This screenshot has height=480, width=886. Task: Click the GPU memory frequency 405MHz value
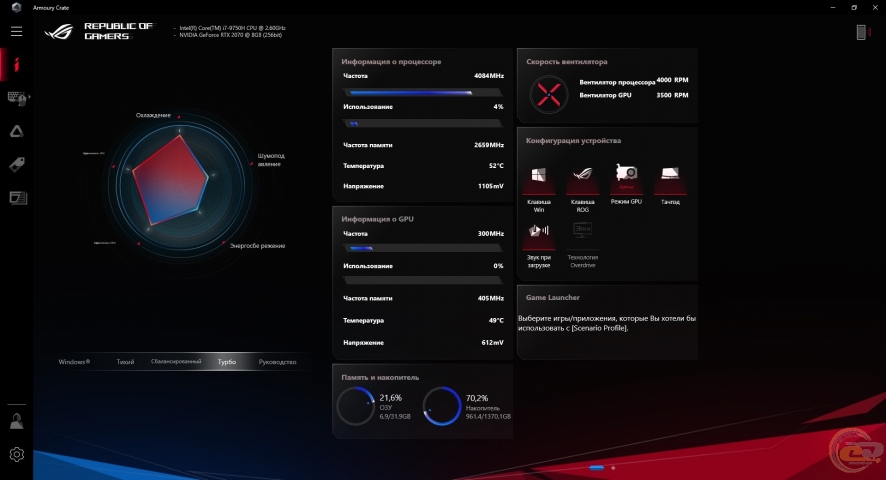(x=490, y=298)
